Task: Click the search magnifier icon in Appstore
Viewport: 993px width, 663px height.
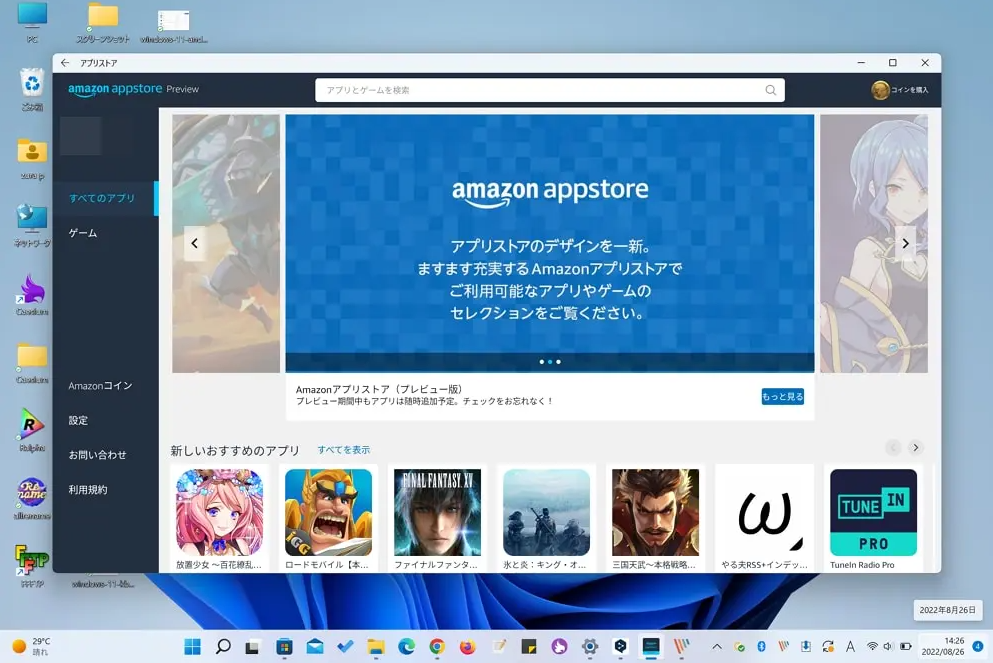Action: (x=770, y=90)
